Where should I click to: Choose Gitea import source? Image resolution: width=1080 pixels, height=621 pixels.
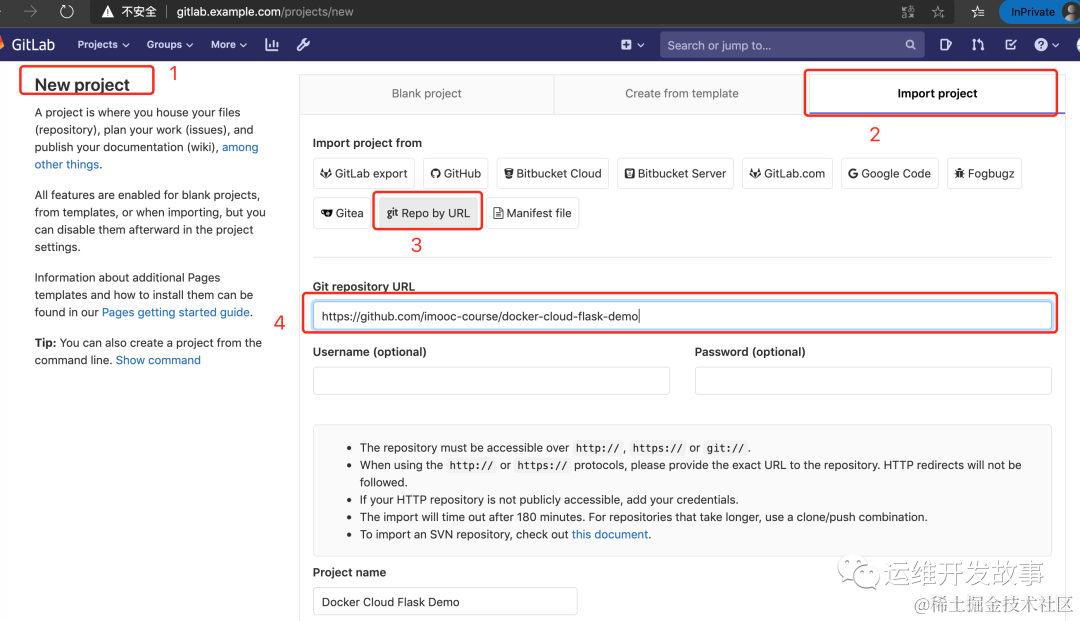pos(342,213)
